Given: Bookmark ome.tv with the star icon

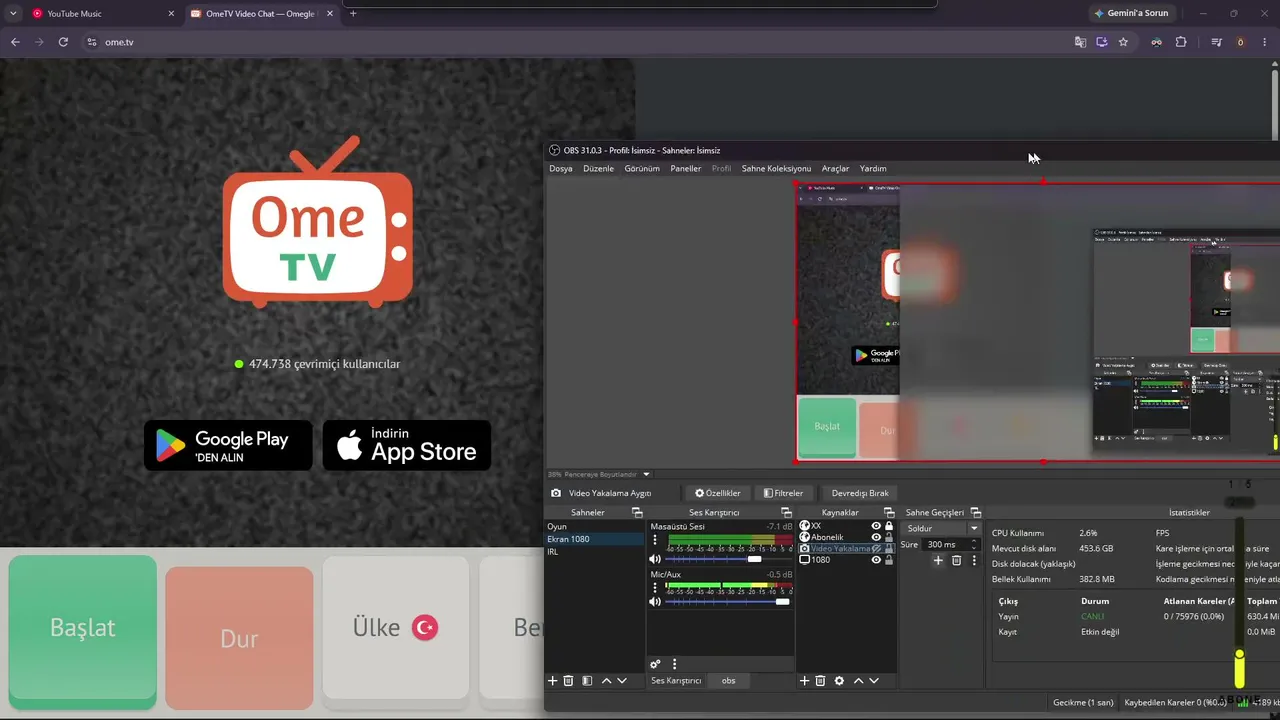Looking at the screenshot, I should [1123, 42].
